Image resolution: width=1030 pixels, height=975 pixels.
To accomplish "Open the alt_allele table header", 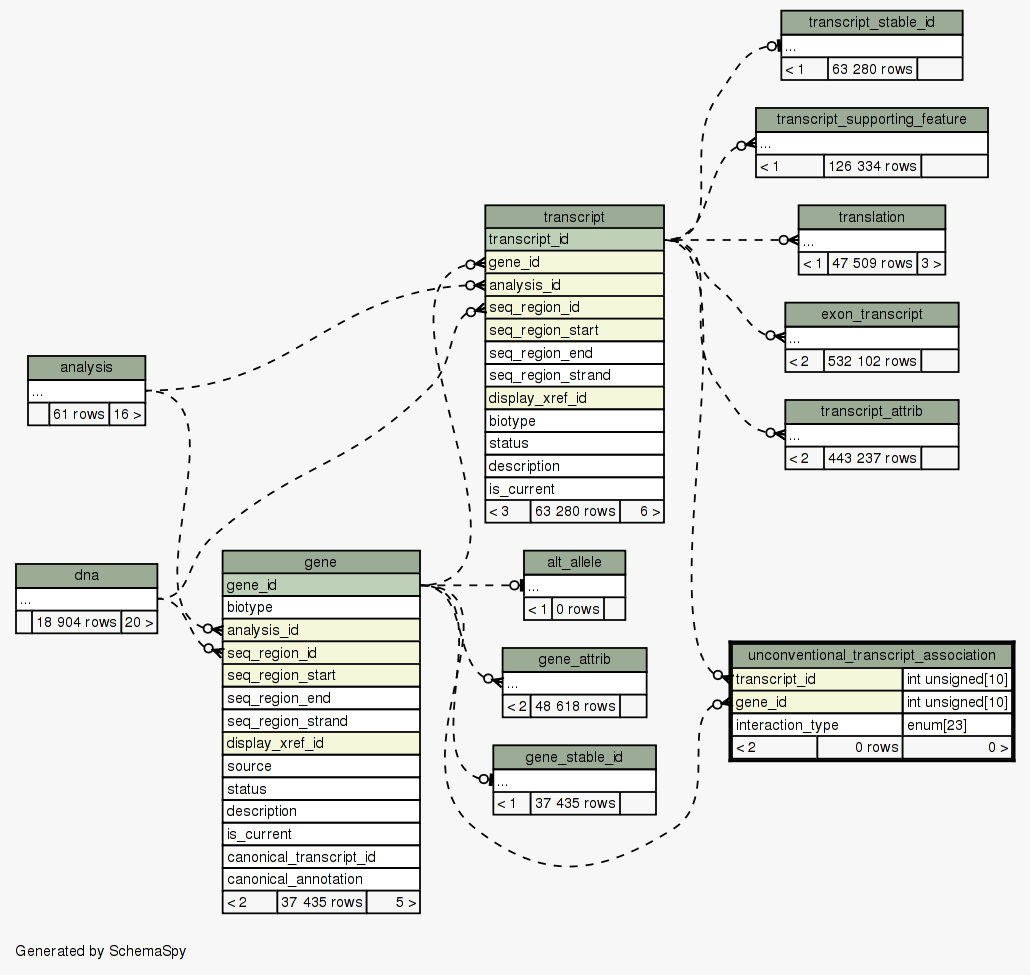I will (574, 562).
